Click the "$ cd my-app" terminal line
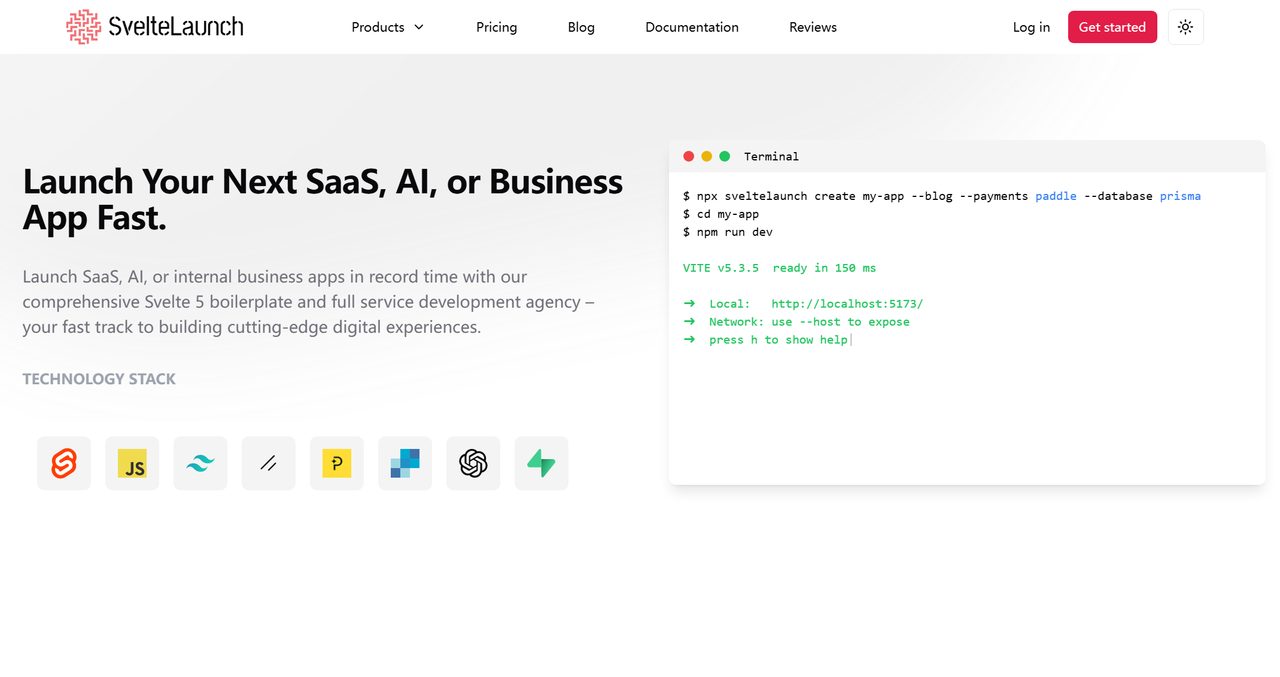 point(721,214)
